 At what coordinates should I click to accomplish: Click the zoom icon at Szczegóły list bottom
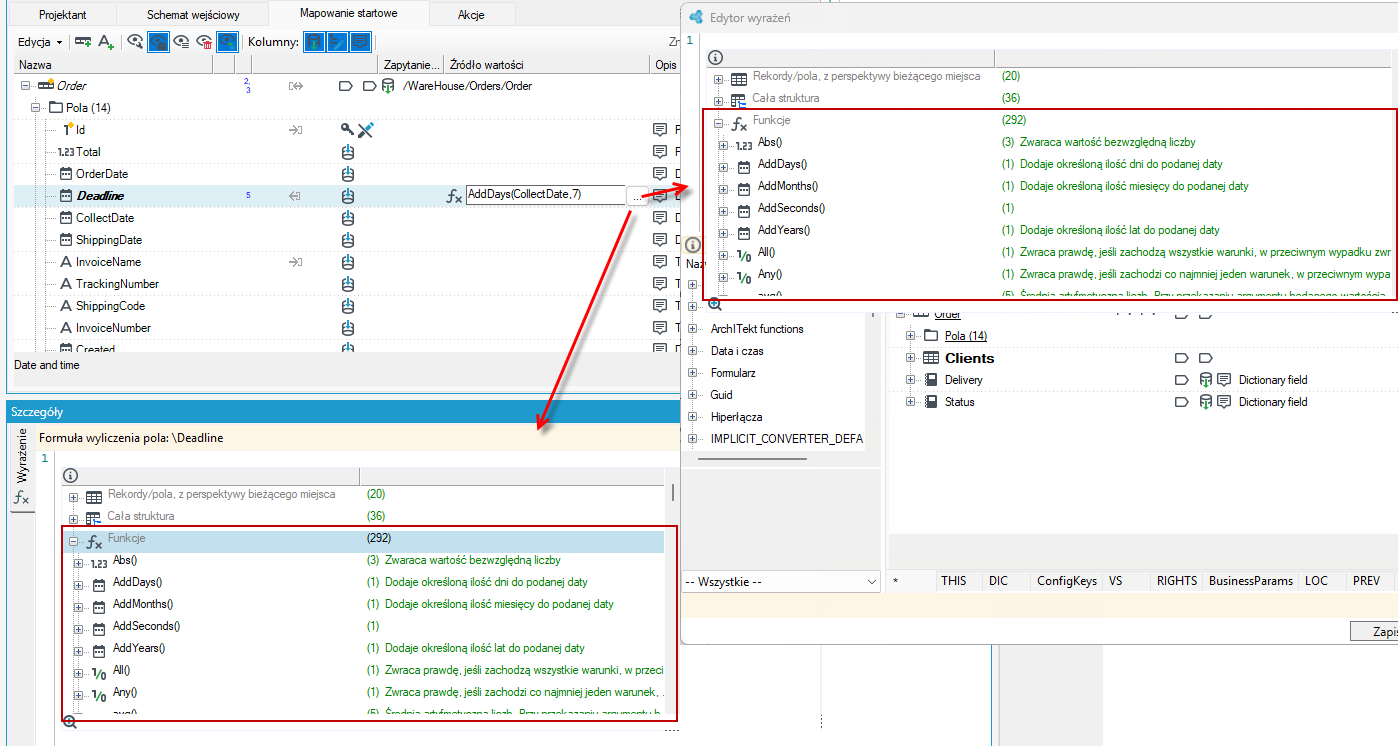tap(70, 722)
